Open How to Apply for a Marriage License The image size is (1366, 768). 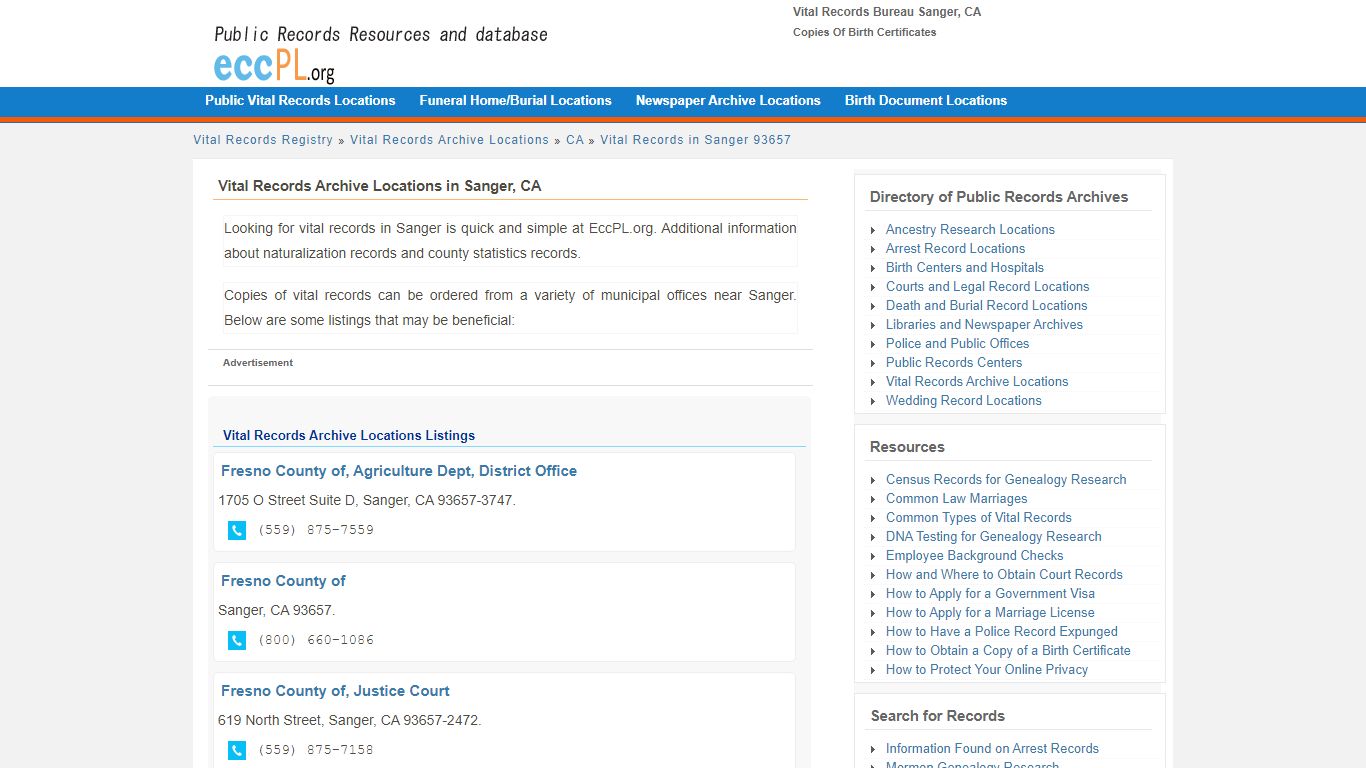[x=990, y=612]
